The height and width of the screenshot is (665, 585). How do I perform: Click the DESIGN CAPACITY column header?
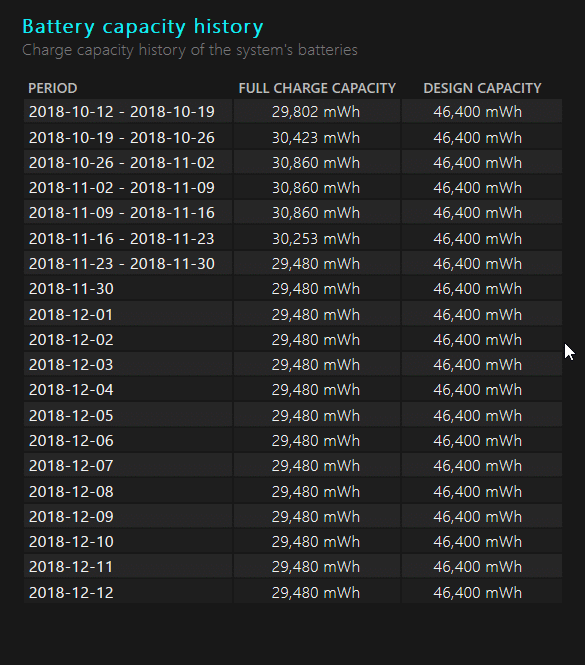click(482, 88)
